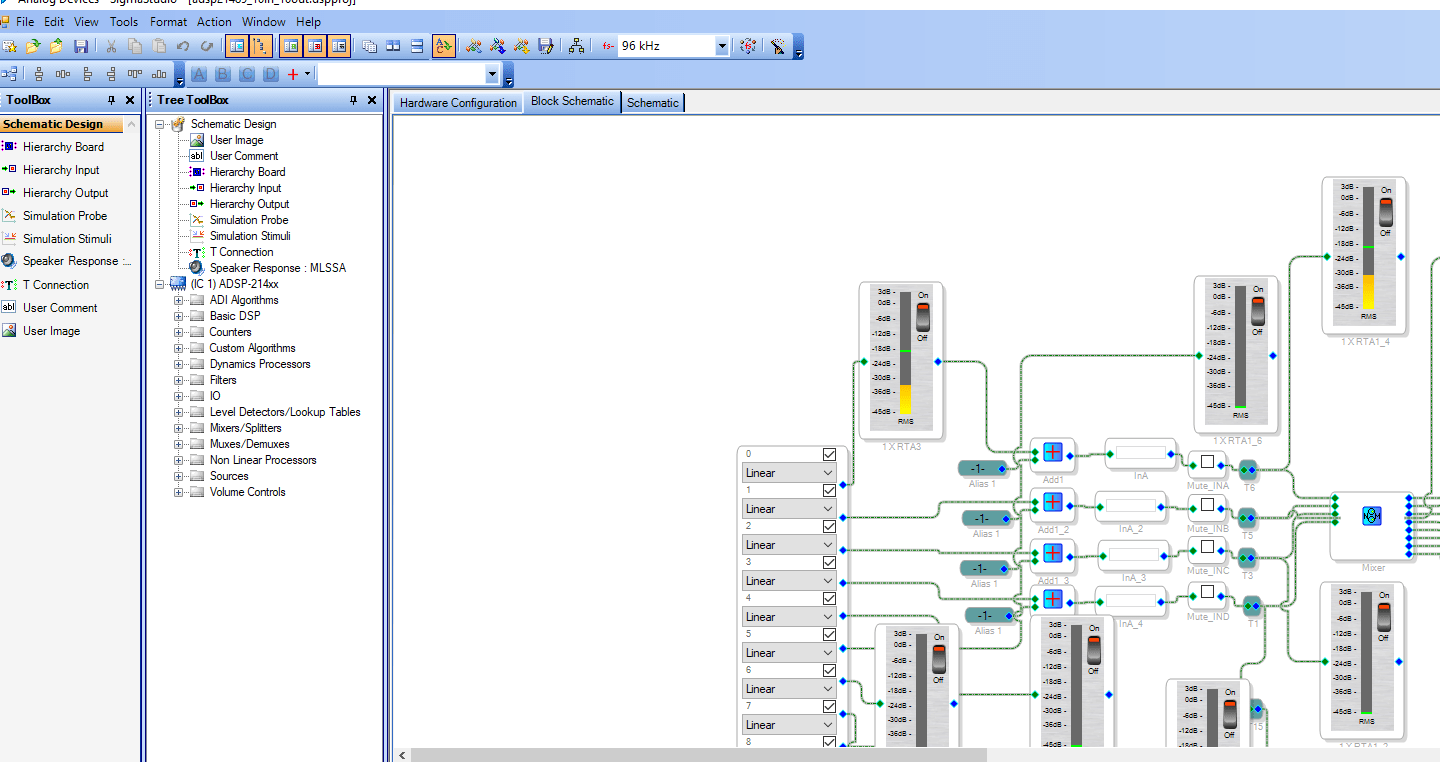Expand the Basic DSP tree folder
This screenshot has width=1440, height=762.
point(179,316)
